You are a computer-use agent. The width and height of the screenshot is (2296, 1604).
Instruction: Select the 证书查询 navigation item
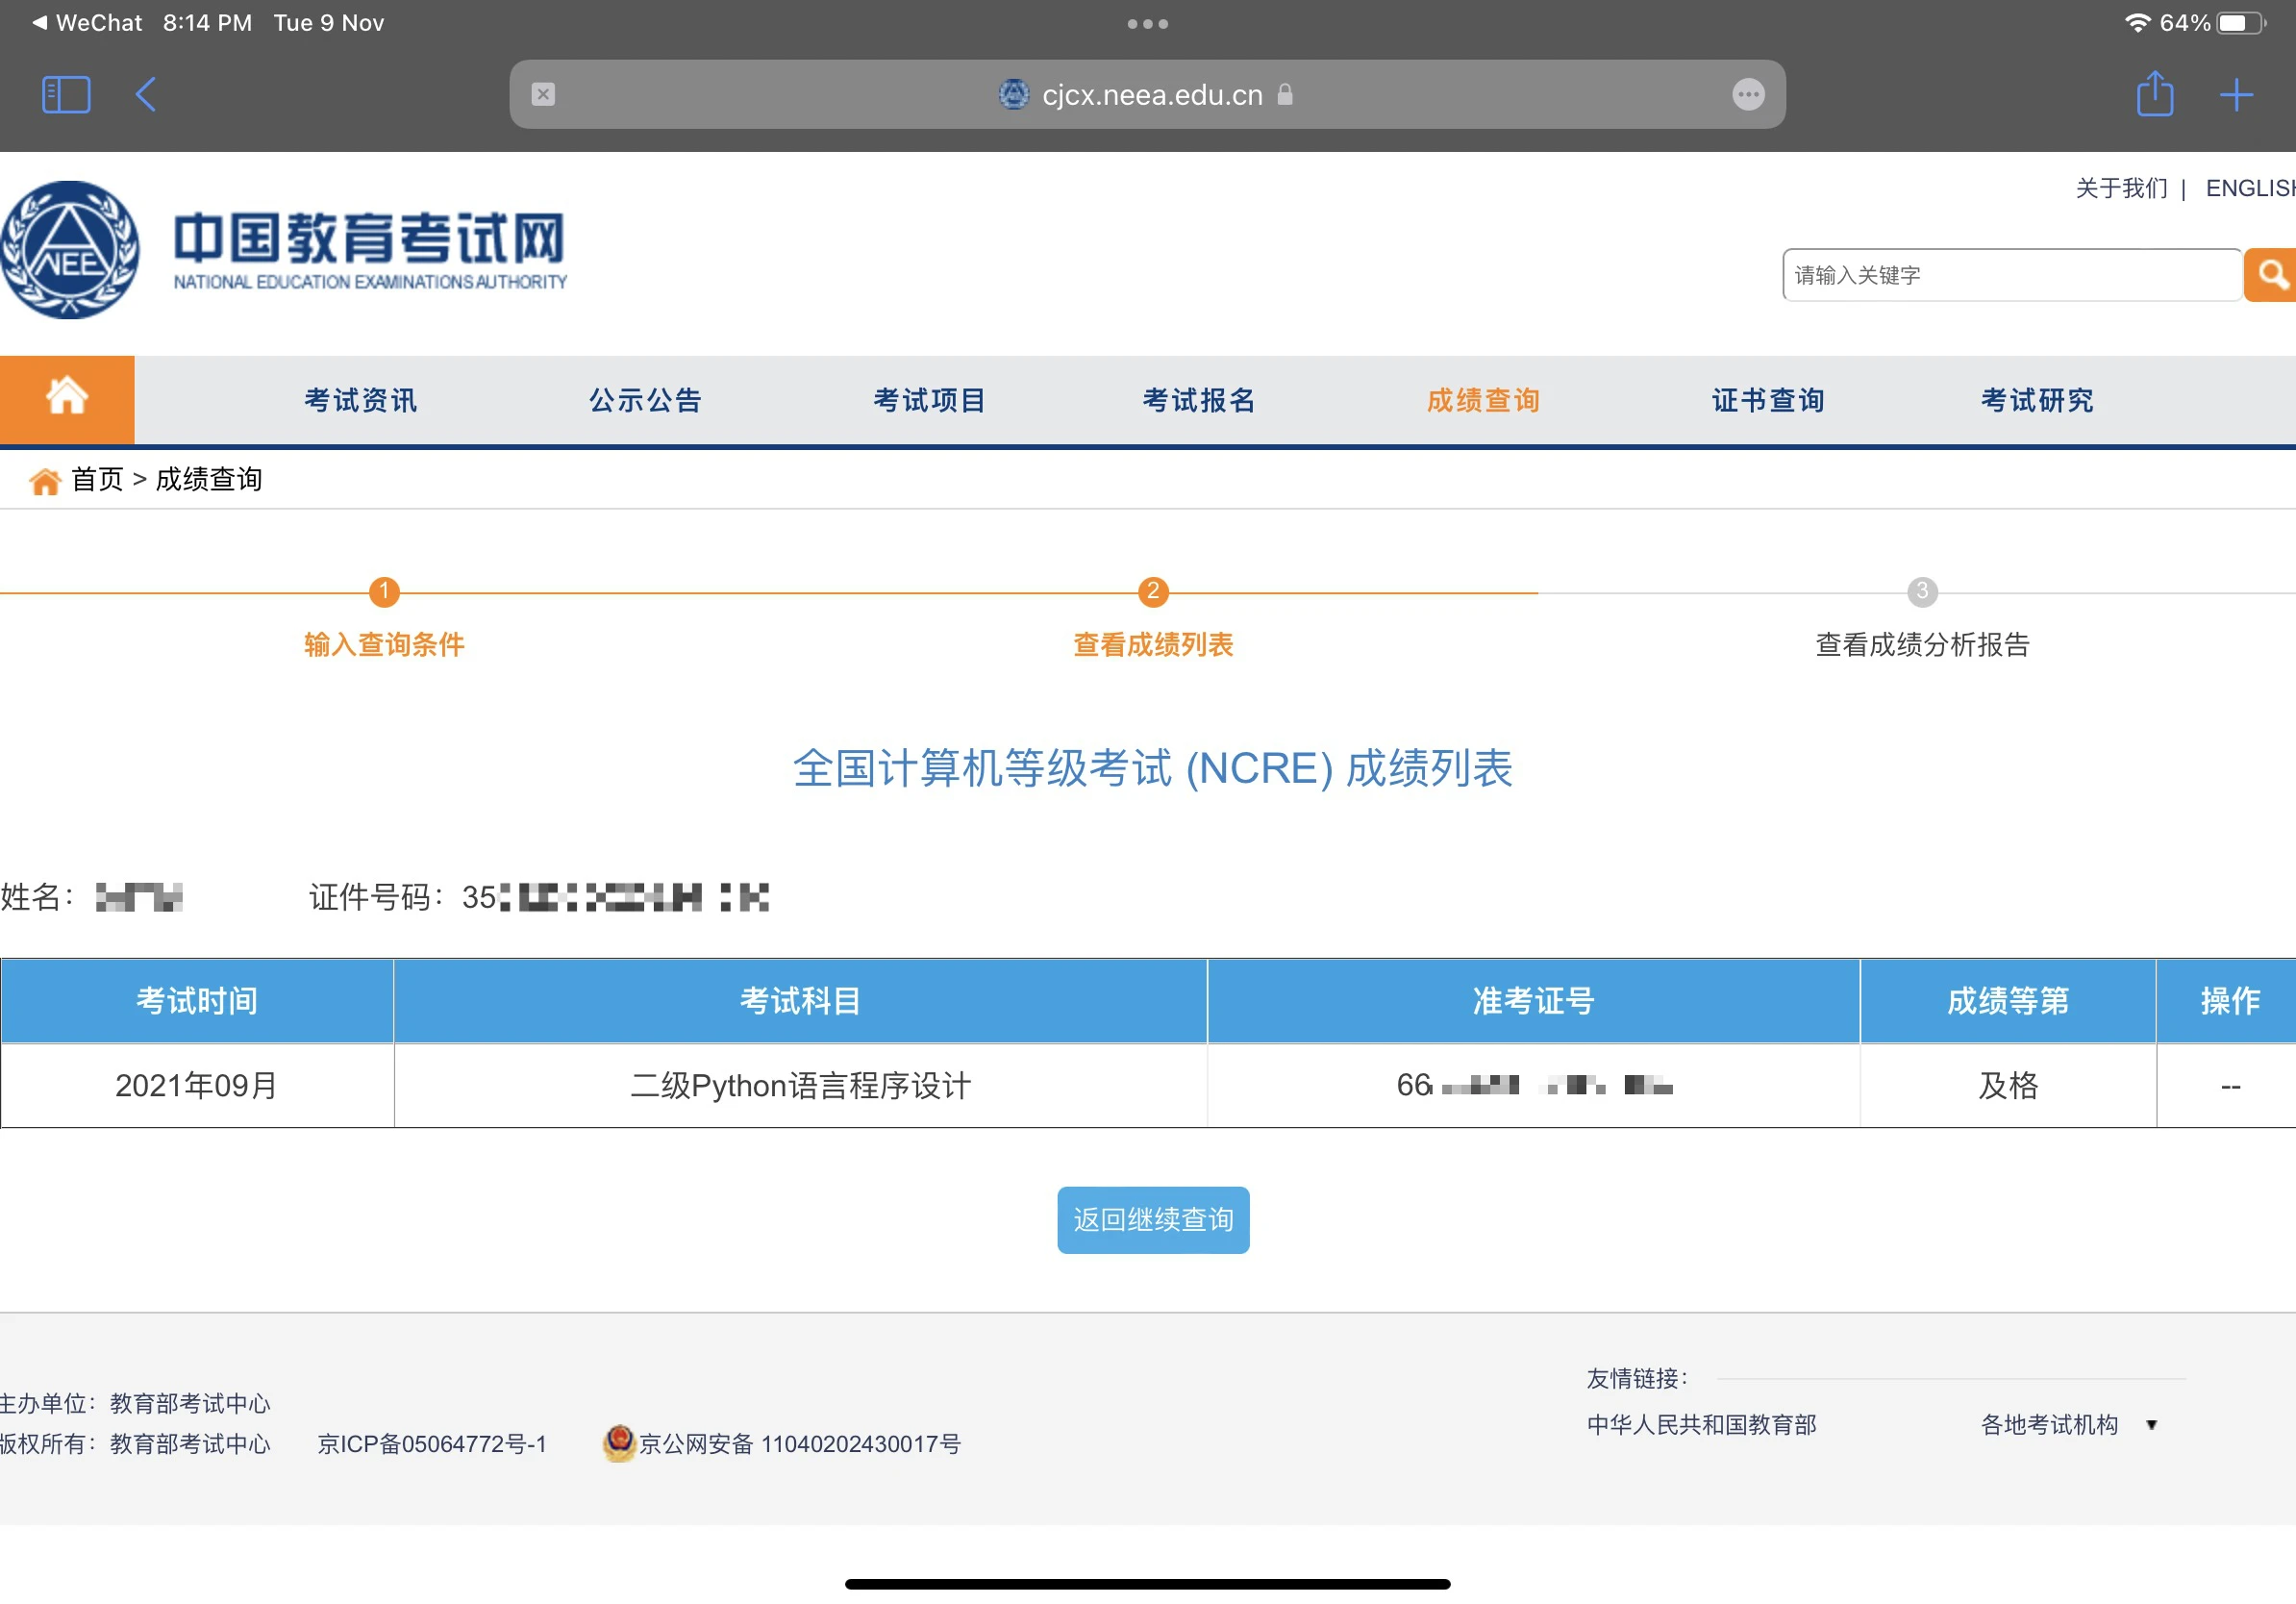[1767, 400]
